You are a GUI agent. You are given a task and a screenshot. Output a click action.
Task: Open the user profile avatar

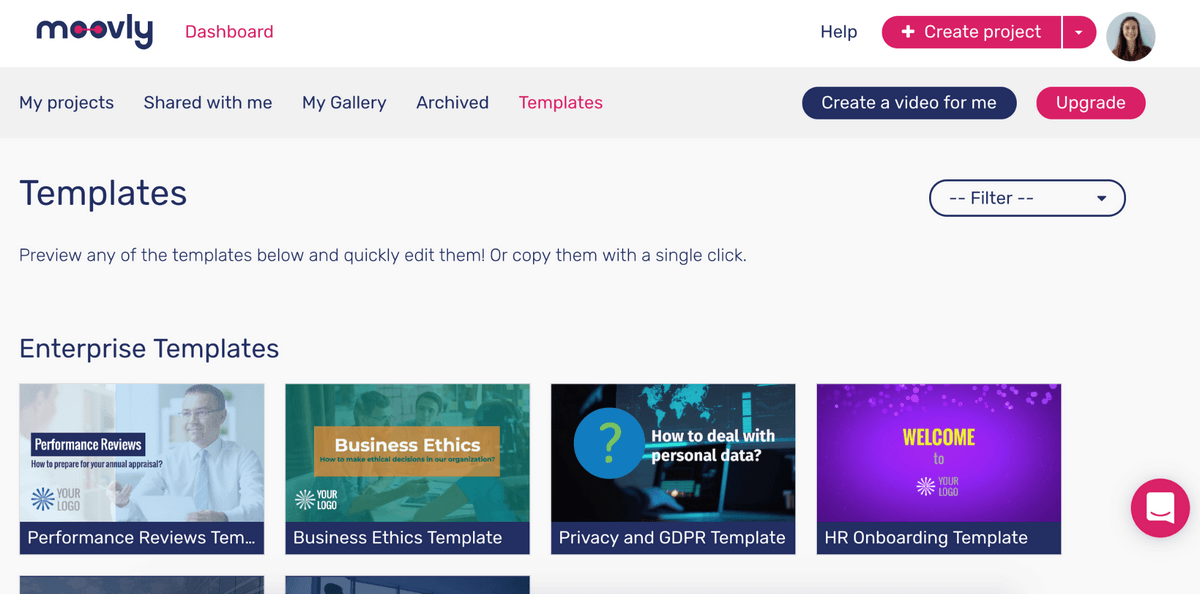tap(1131, 36)
